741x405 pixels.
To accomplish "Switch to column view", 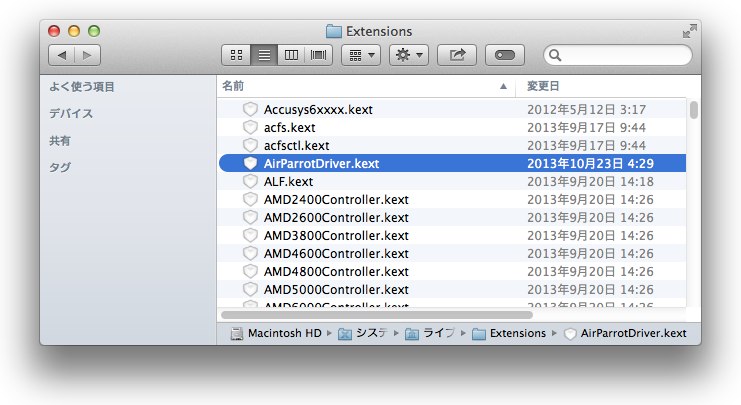I will 291,55.
